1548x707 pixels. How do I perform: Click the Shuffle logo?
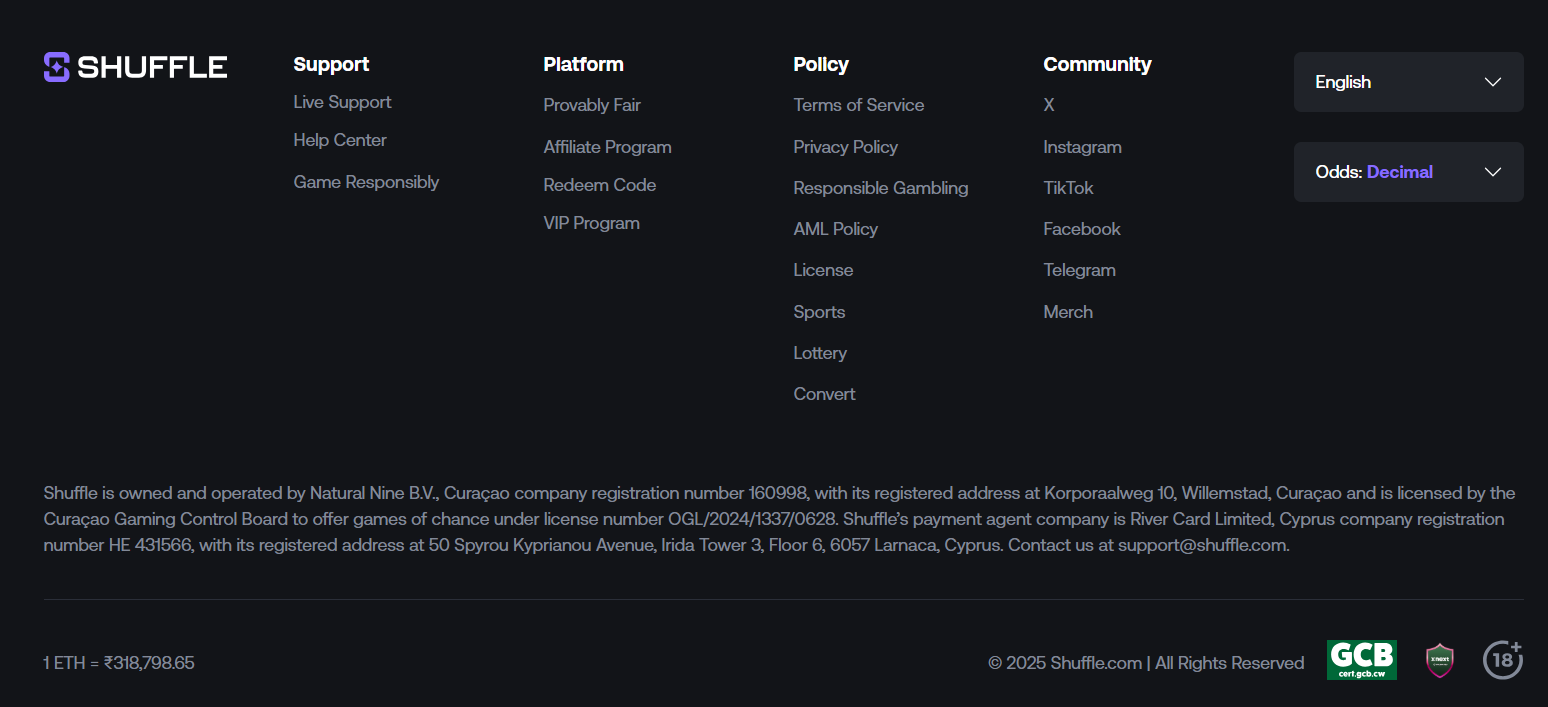tap(135, 67)
